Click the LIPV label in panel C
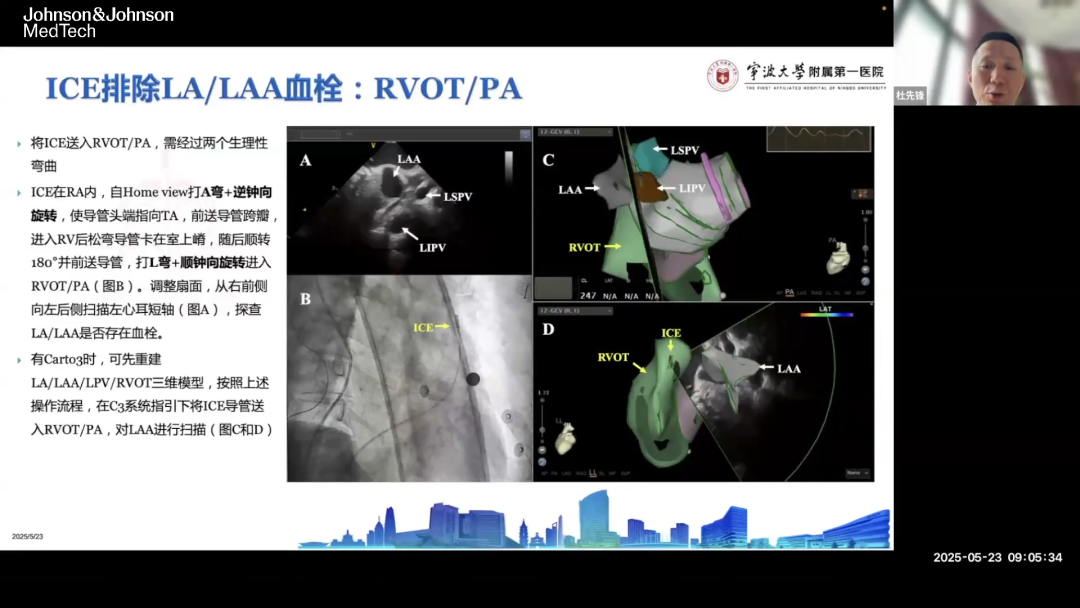This screenshot has width=1080, height=608. 692,188
